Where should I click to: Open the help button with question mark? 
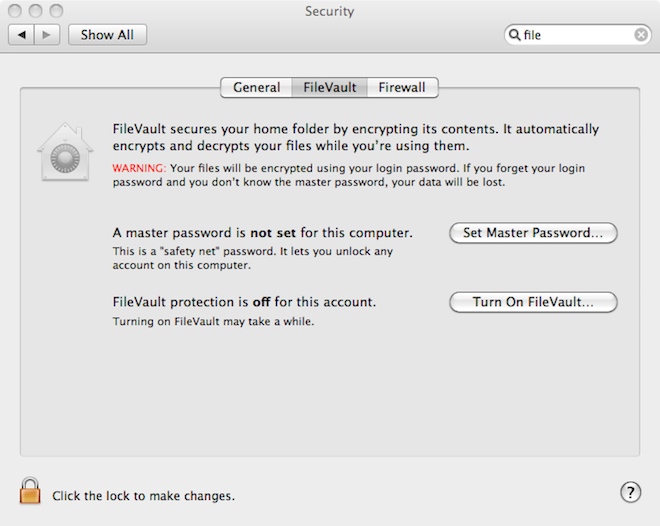(x=630, y=492)
